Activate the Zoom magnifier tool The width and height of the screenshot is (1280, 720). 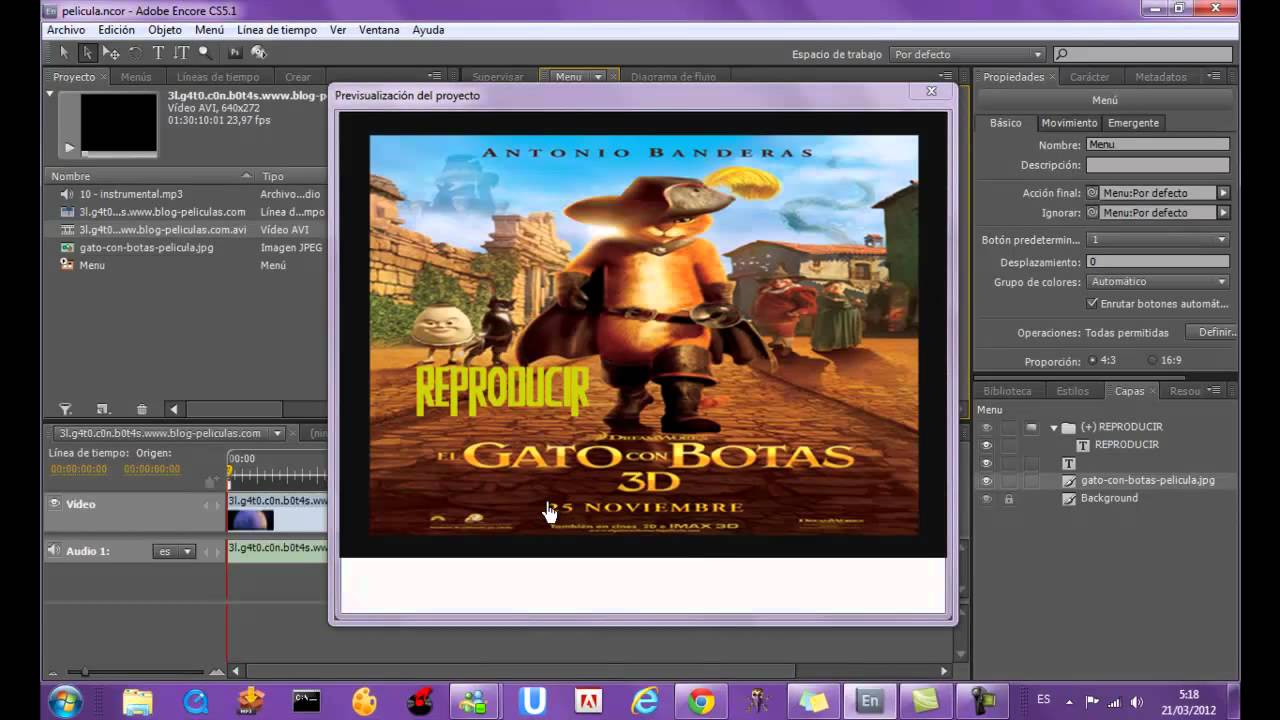click(x=205, y=53)
